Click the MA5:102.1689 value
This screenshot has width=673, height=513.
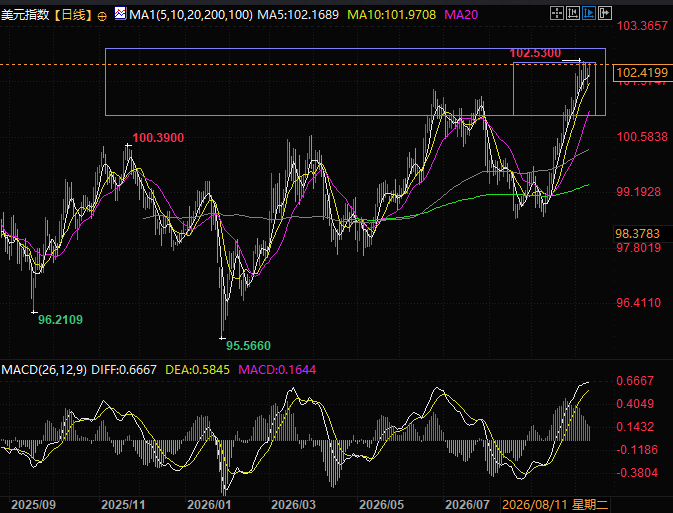(x=298, y=15)
